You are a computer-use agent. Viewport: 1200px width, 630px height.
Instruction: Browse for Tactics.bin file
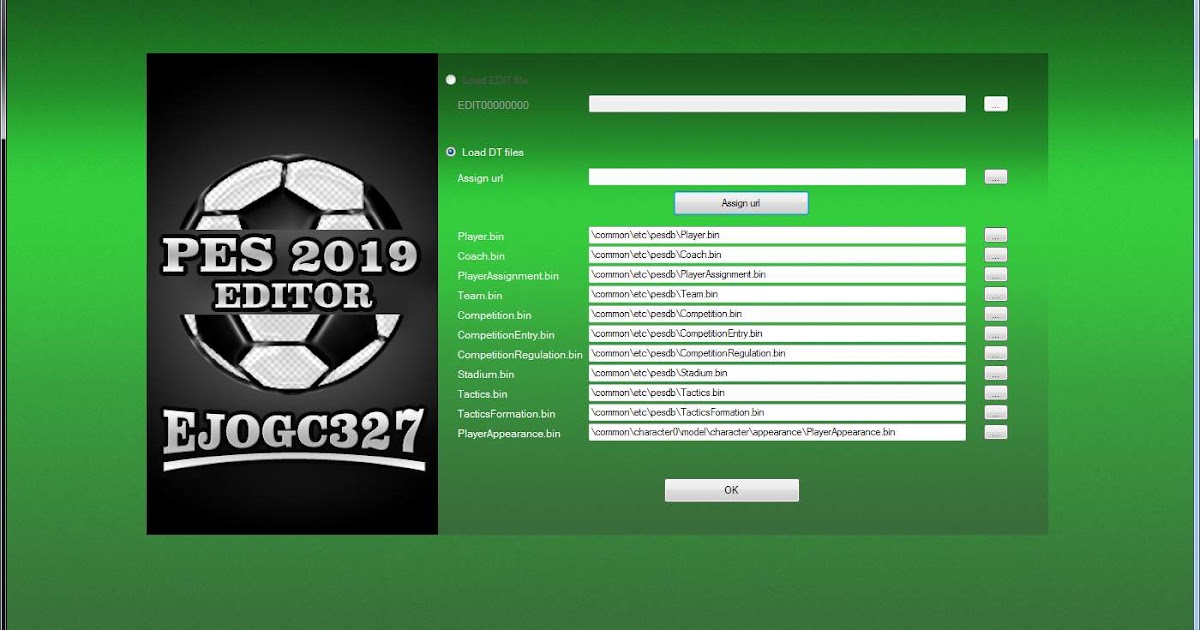(996, 393)
